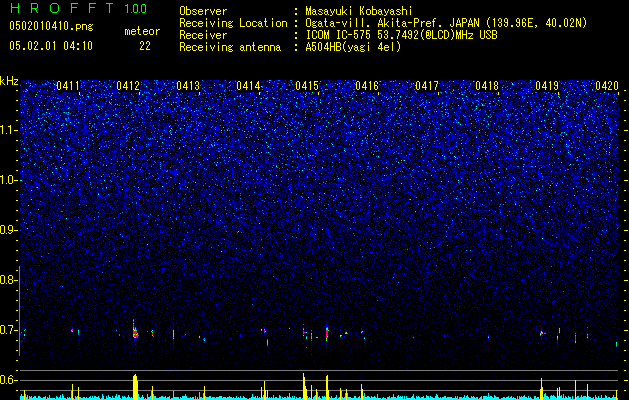Click the Receiving antenna label
Screen dimensions: 629x400
coord(230,47)
